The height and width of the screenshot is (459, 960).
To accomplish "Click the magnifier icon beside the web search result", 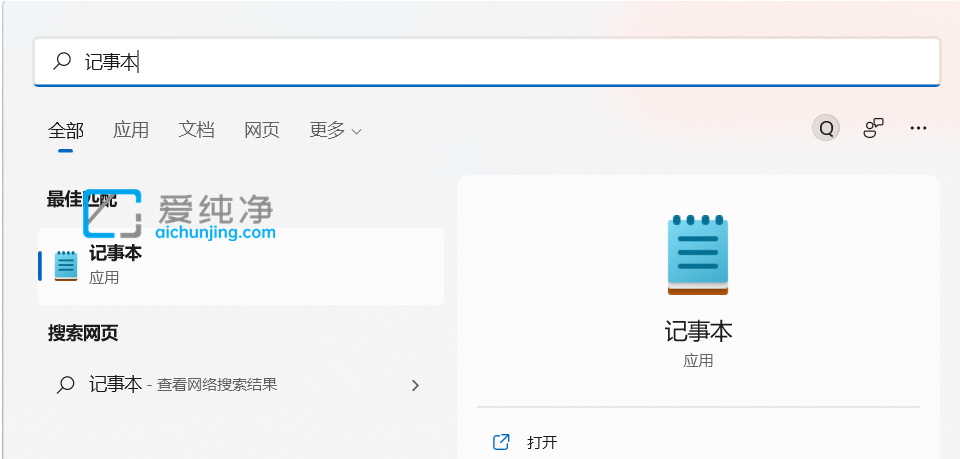I will (66, 385).
